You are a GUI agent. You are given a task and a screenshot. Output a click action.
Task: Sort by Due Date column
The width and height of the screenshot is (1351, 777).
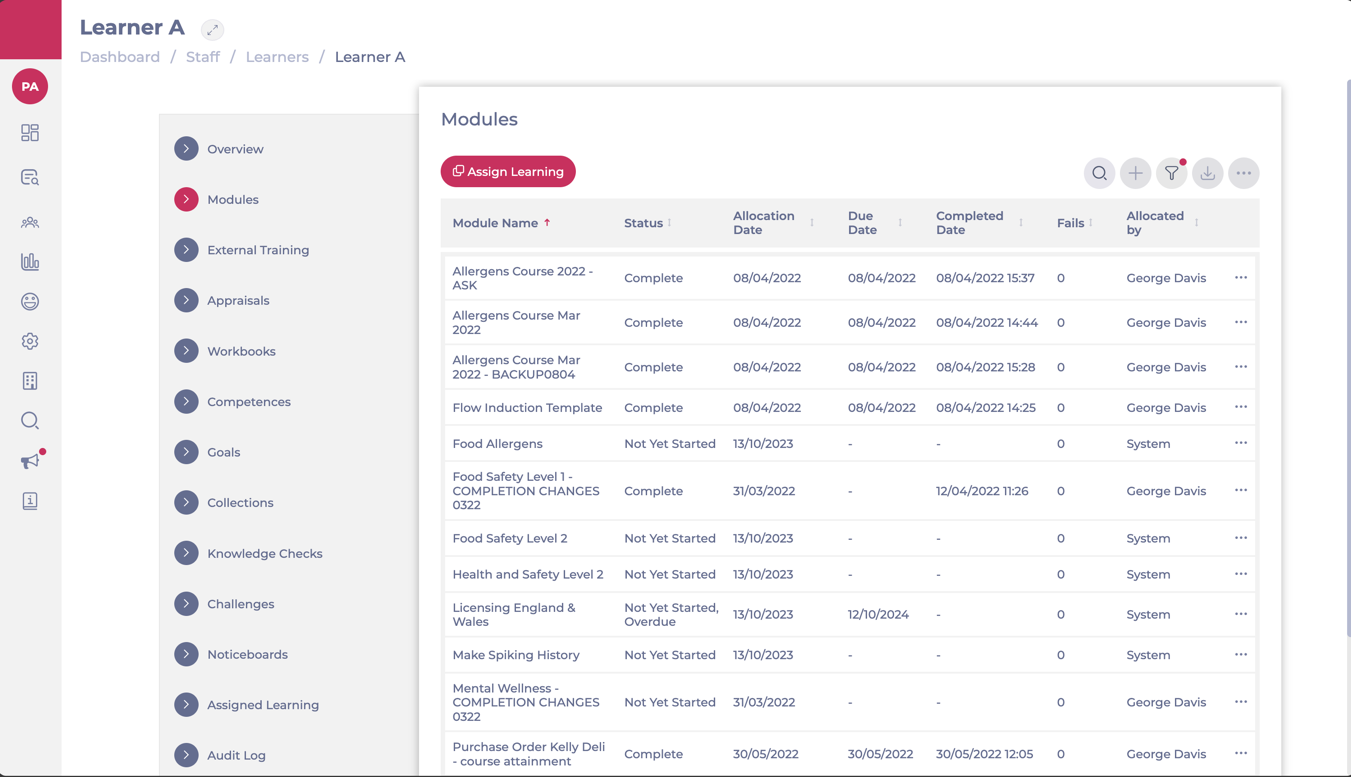click(875, 223)
